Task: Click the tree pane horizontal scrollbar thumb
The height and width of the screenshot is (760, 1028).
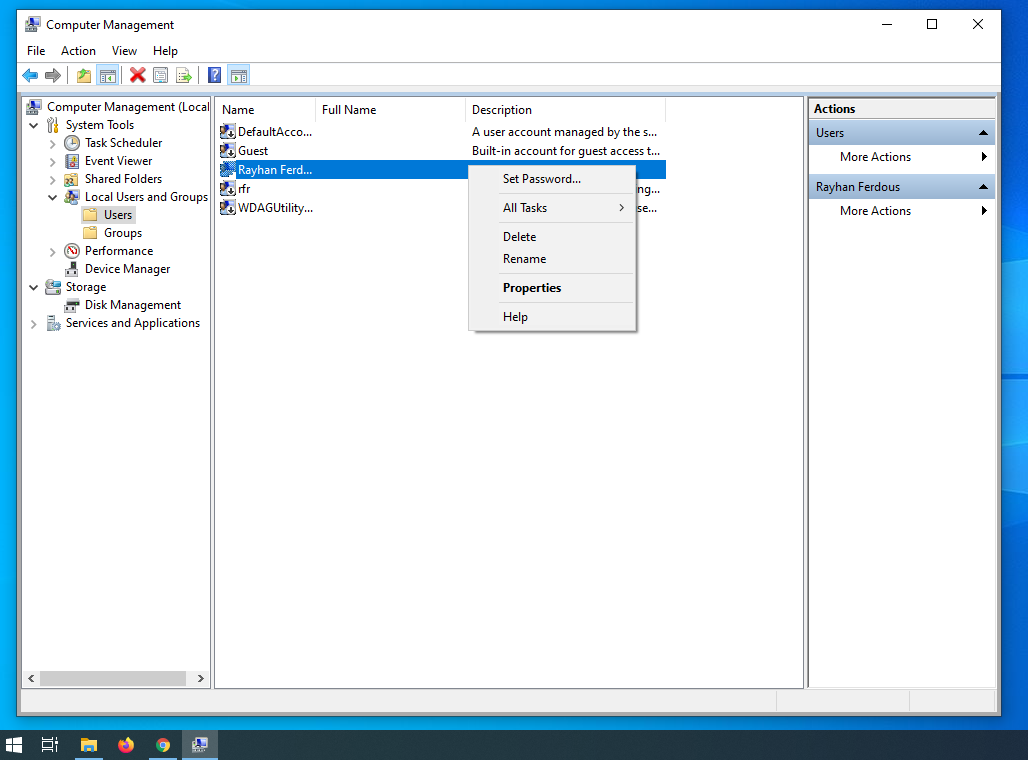Action: pyautogui.click(x=113, y=679)
